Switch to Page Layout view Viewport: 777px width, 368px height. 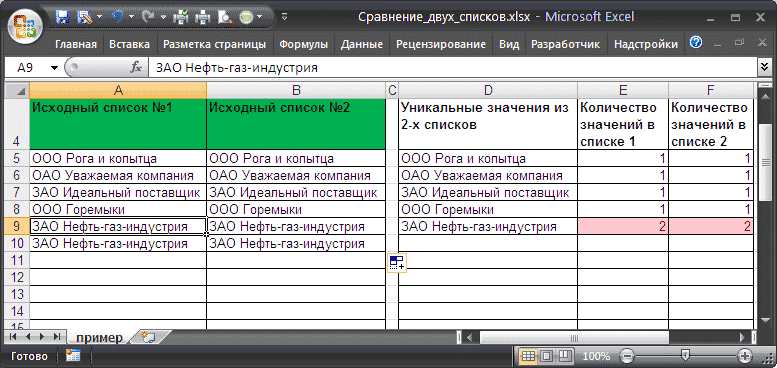[547, 356]
